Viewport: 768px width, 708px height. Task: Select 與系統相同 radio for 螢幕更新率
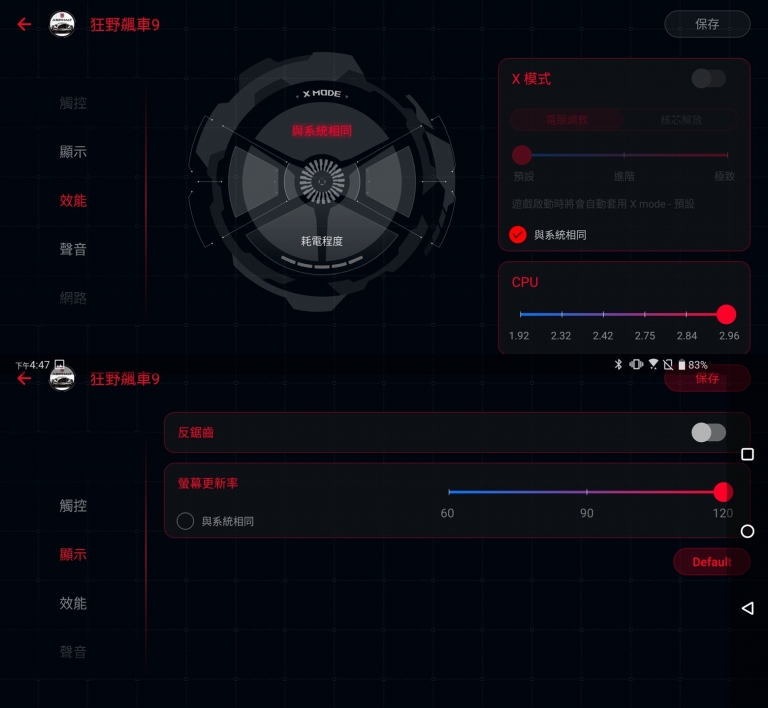(x=185, y=521)
